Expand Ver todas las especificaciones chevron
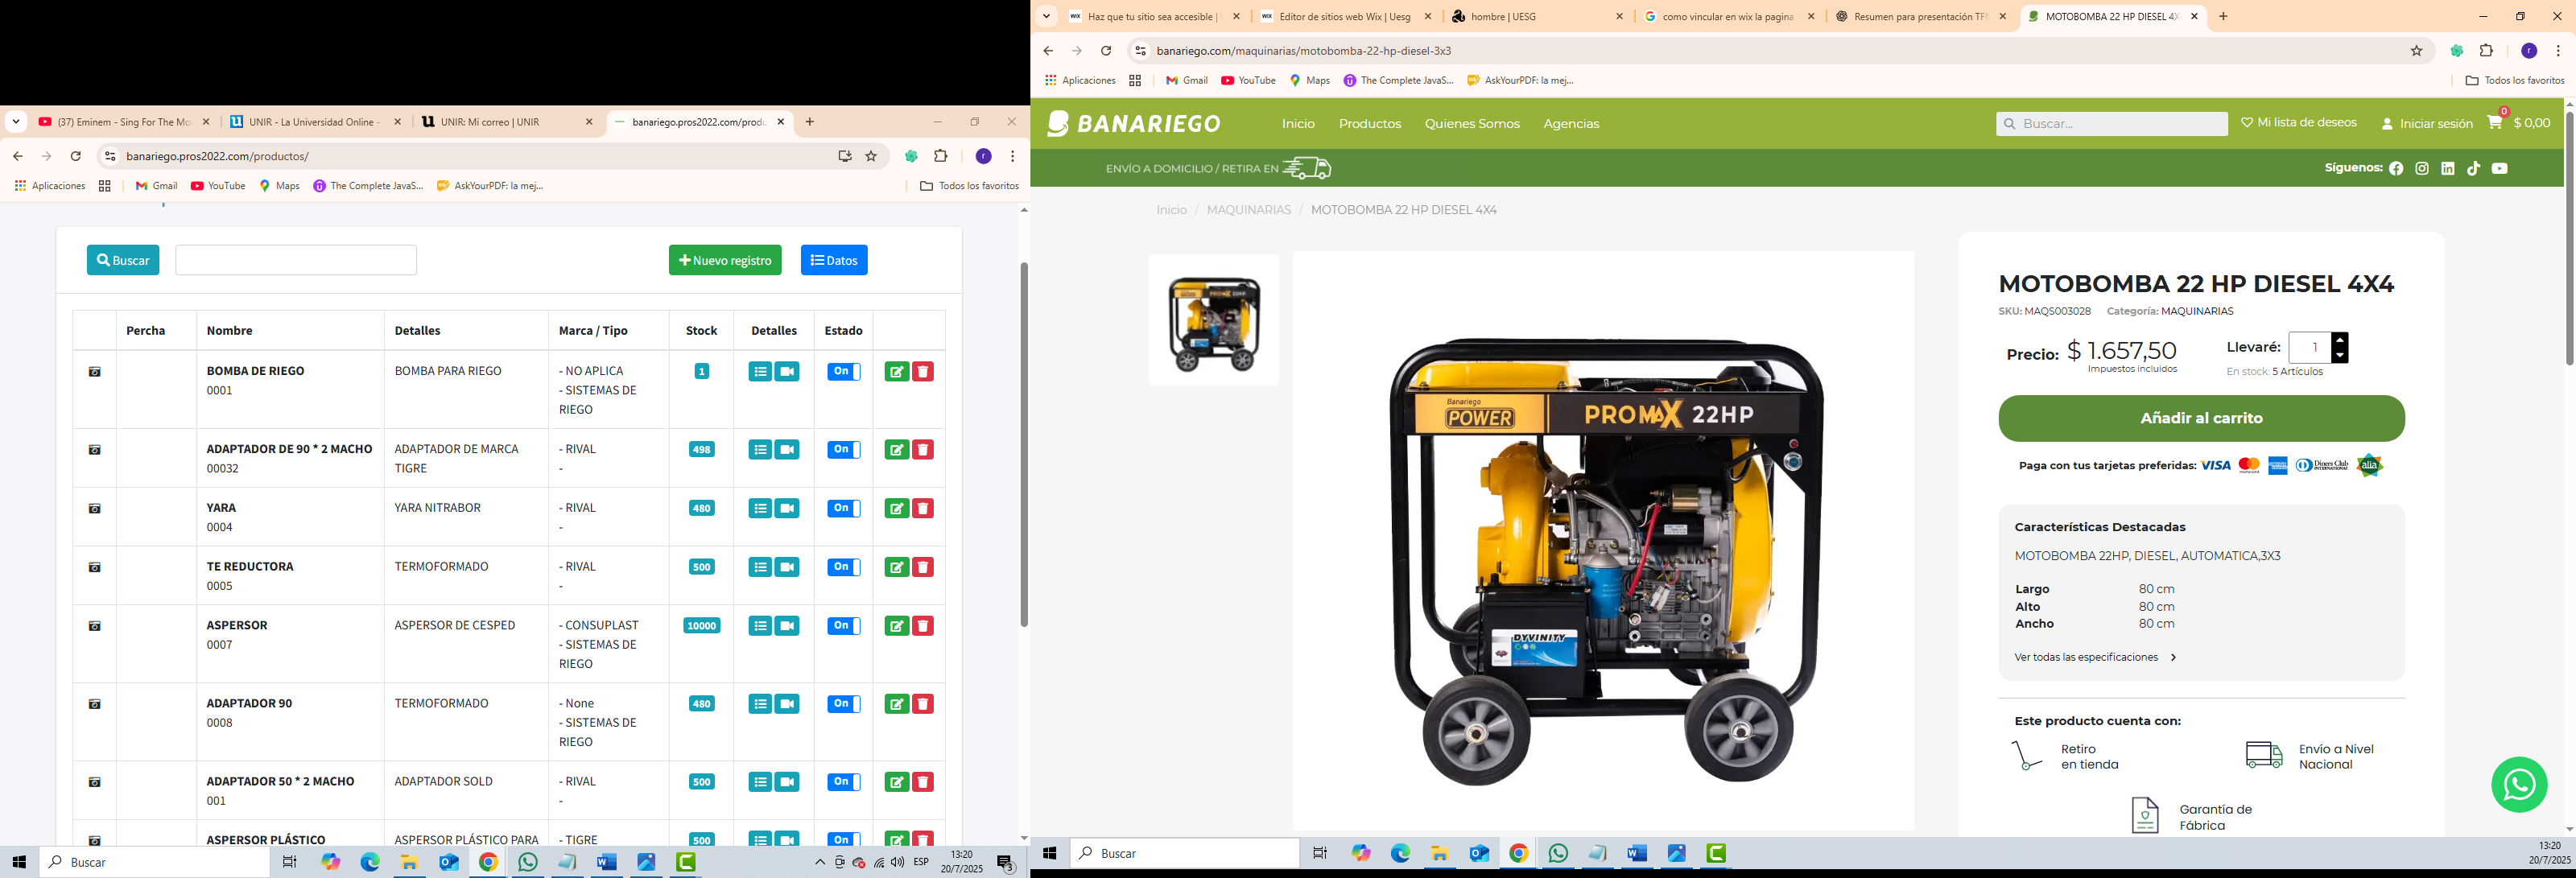Viewport: 2576px width, 878px height. [x=2173, y=658]
